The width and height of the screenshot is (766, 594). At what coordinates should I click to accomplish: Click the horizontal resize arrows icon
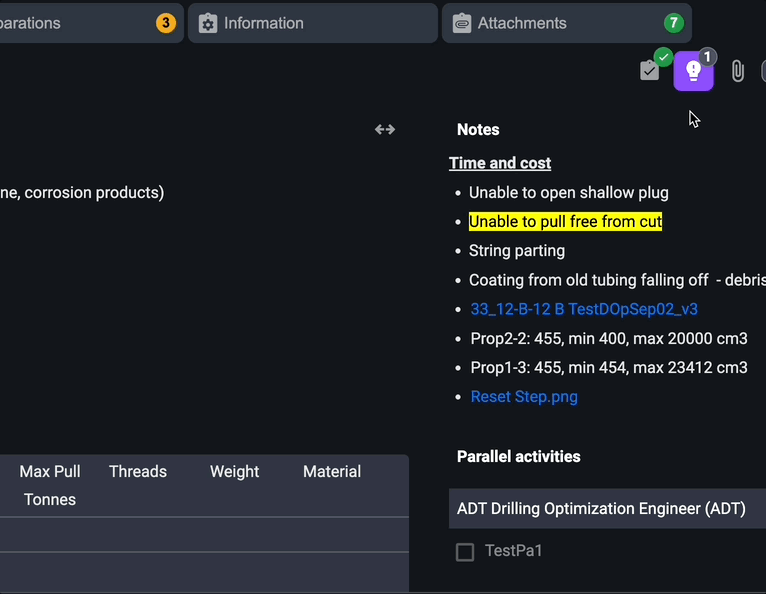pos(385,129)
